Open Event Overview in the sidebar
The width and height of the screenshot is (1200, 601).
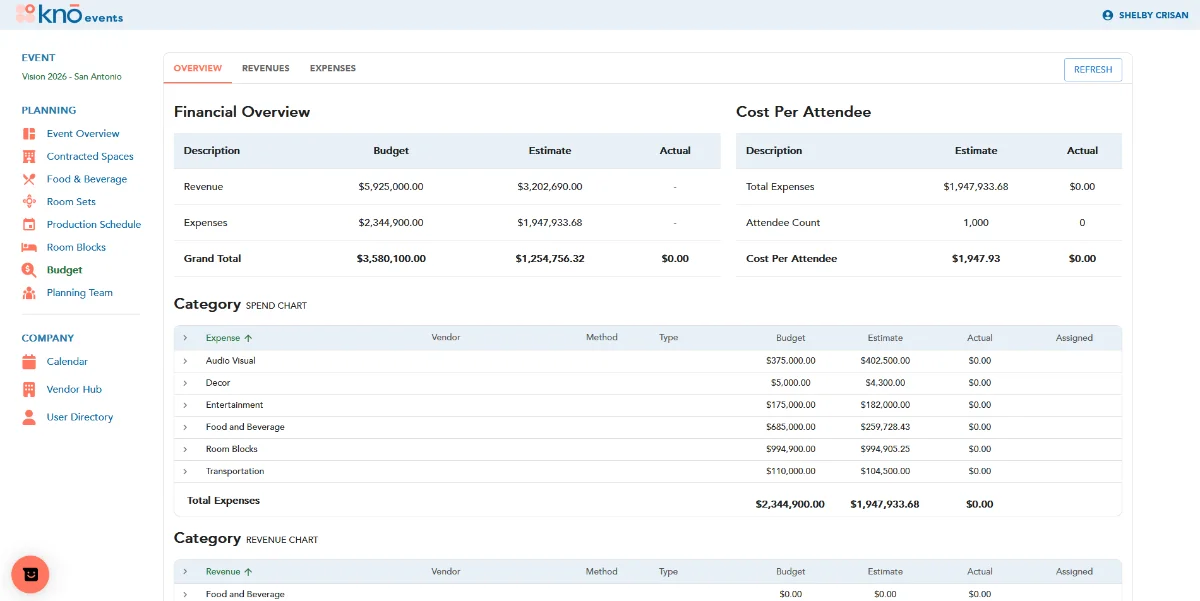click(83, 134)
